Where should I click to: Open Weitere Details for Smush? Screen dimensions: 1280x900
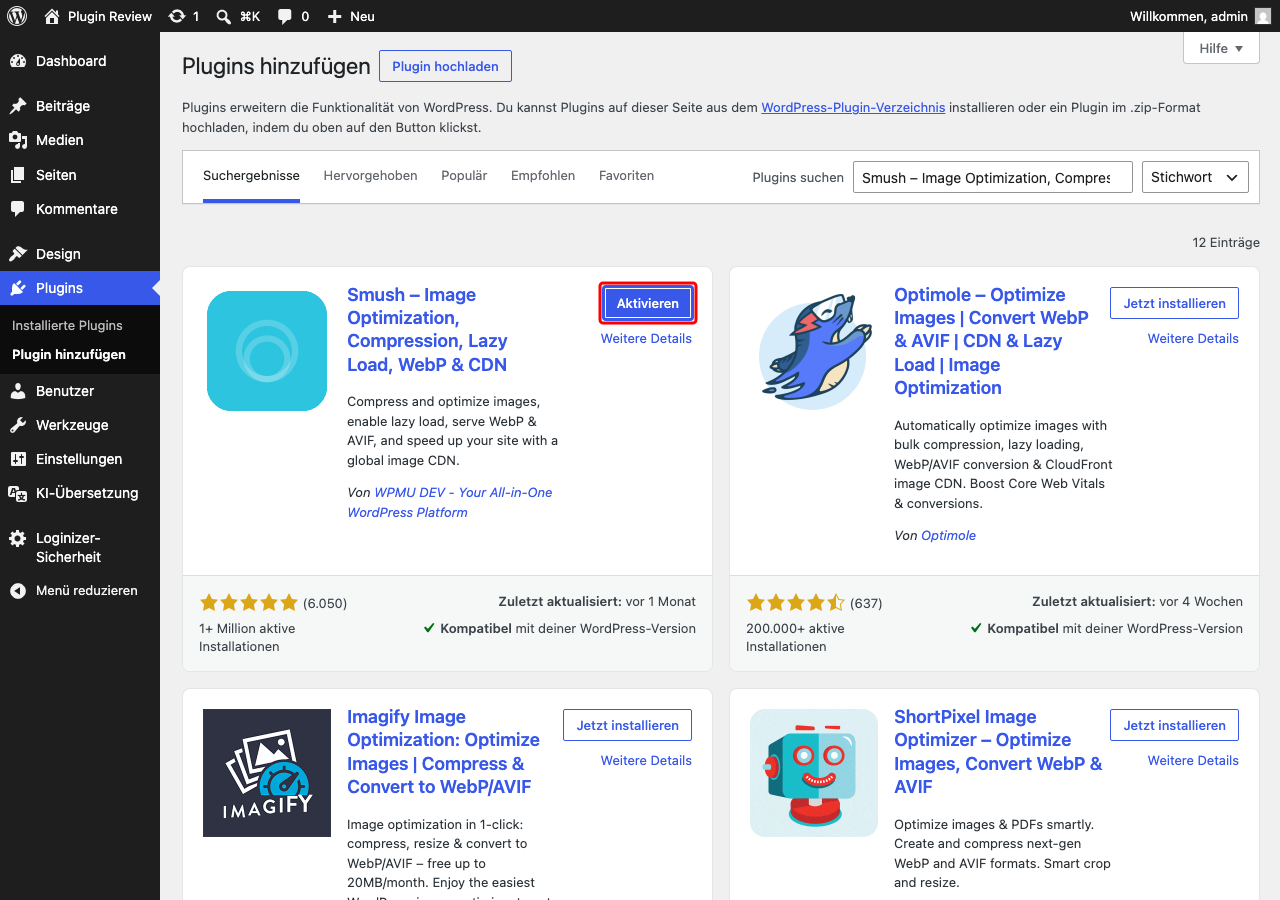(x=646, y=339)
